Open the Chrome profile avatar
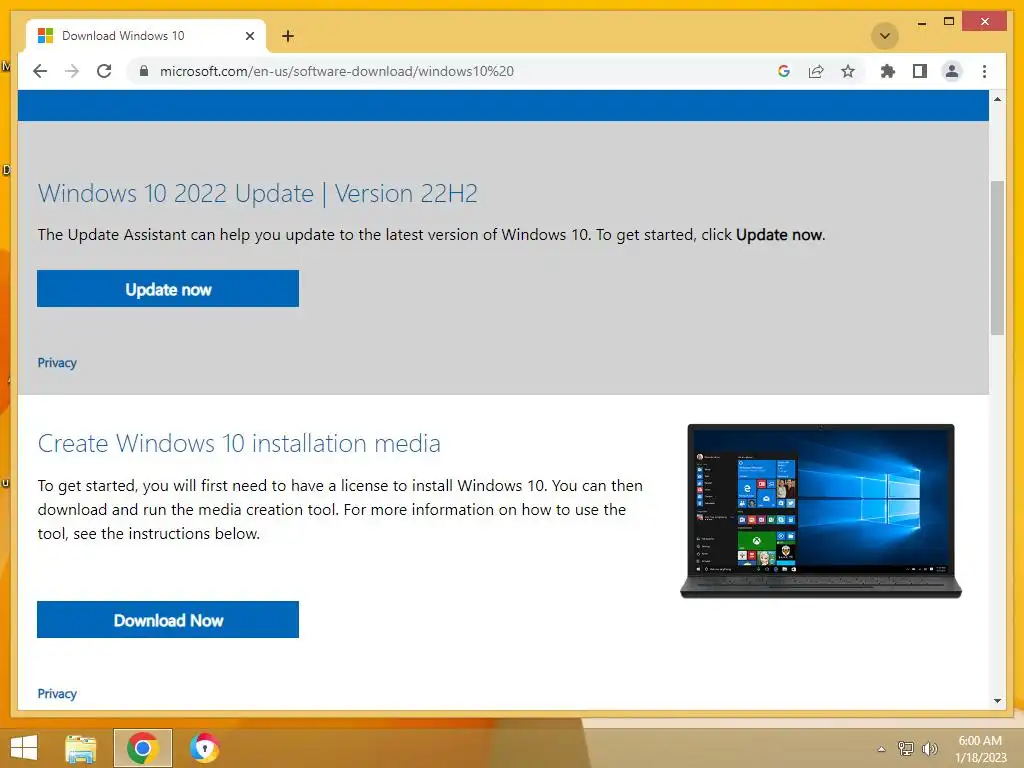The width and height of the screenshot is (1024, 768). 952,71
